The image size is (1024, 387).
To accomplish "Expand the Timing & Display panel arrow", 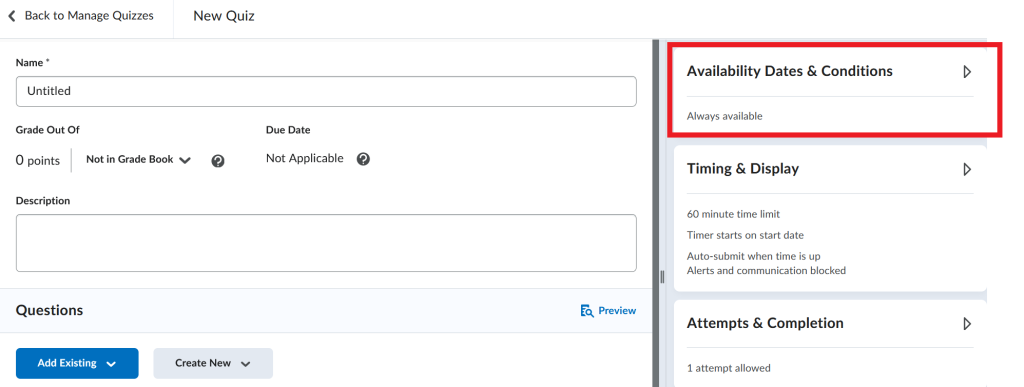I will click(967, 170).
